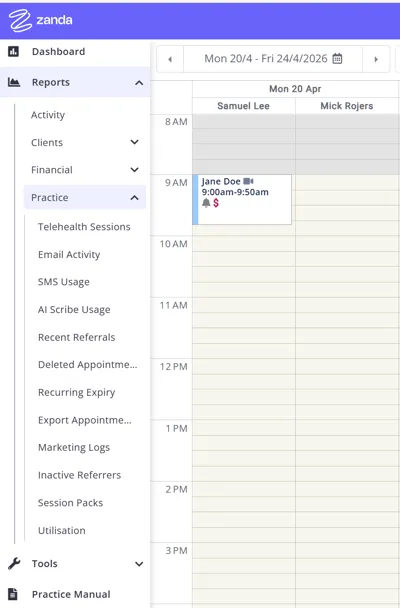The height and width of the screenshot is (608, 400).
Task: Click the video camera icon on Jane Doe appointment
Action: coord(248,181)
